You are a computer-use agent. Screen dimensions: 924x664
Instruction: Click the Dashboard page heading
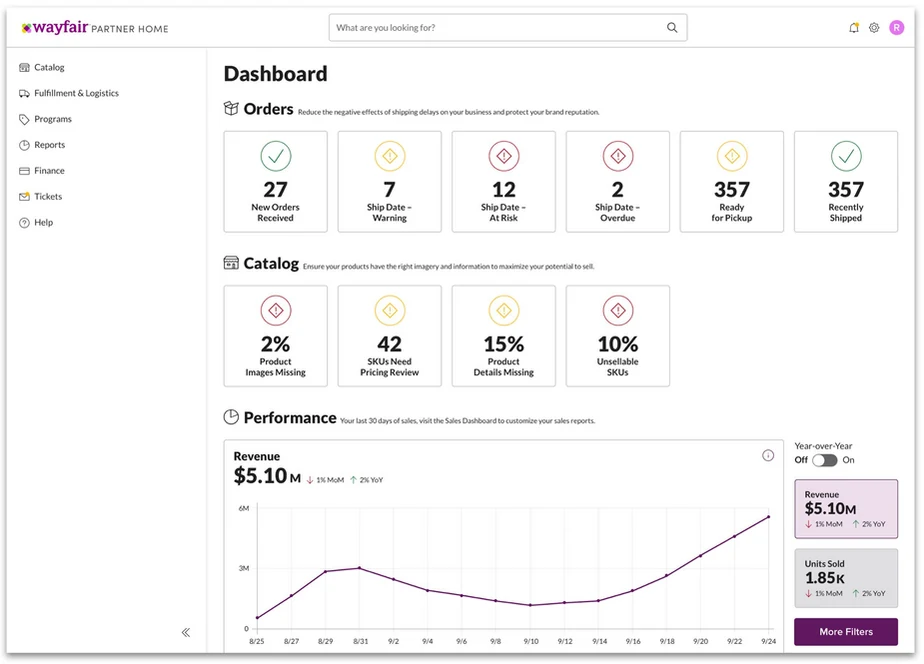click(x=275, y=74)
